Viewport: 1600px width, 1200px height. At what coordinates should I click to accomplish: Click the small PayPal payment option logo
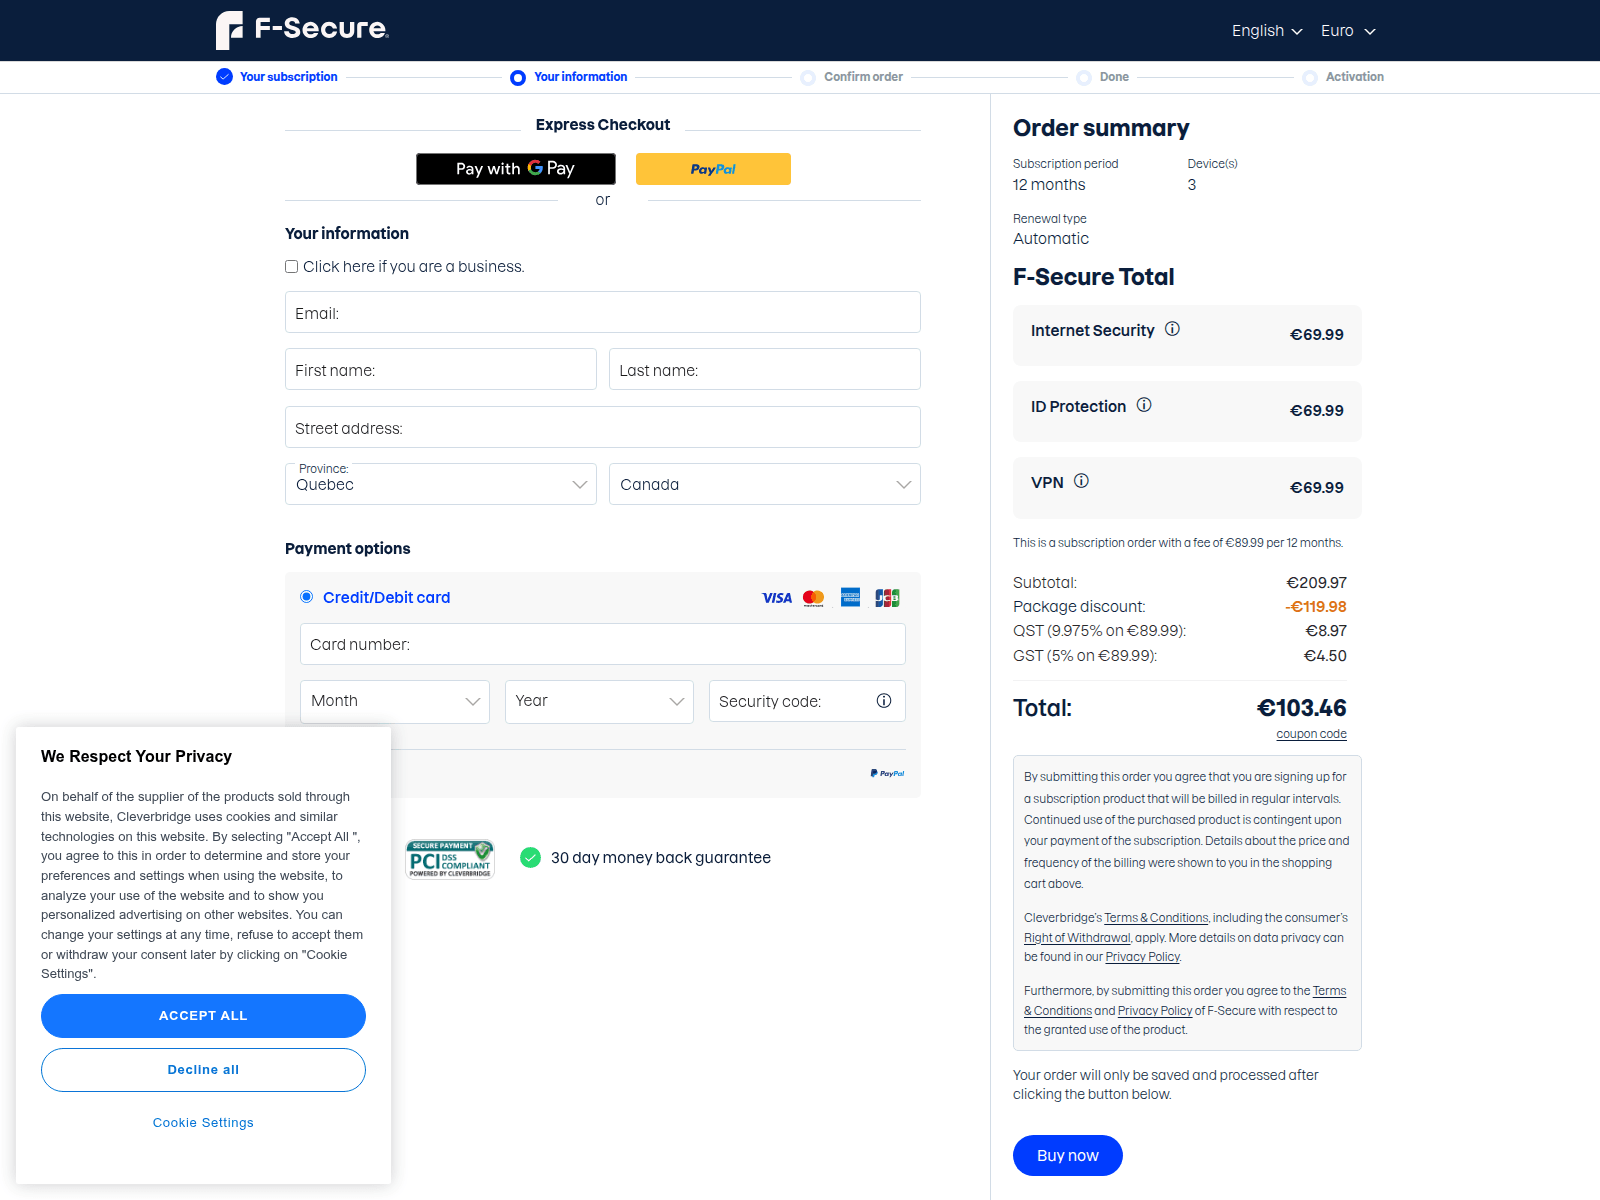pyautogui.click(x=887, y=773)
